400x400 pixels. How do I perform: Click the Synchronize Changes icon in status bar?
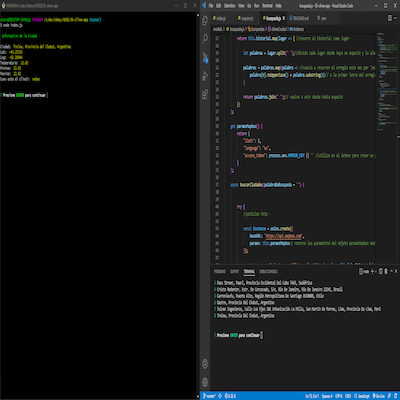(220, 396)
